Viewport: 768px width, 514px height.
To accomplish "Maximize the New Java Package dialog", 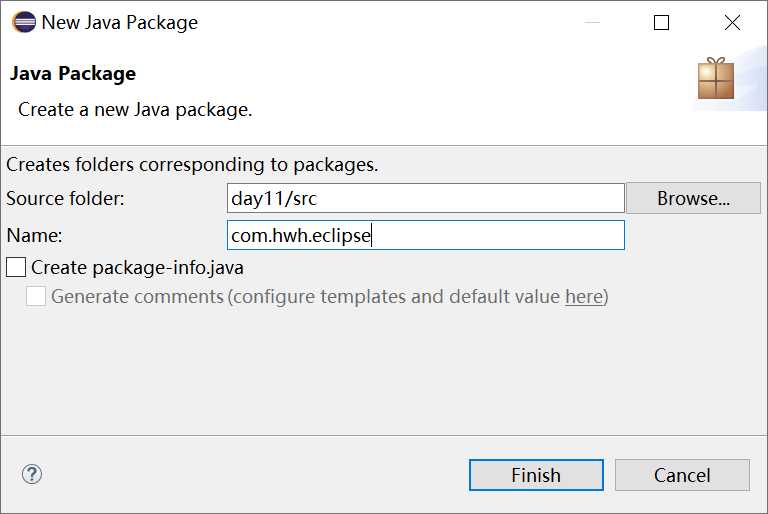I will click(x=661, y=23).
